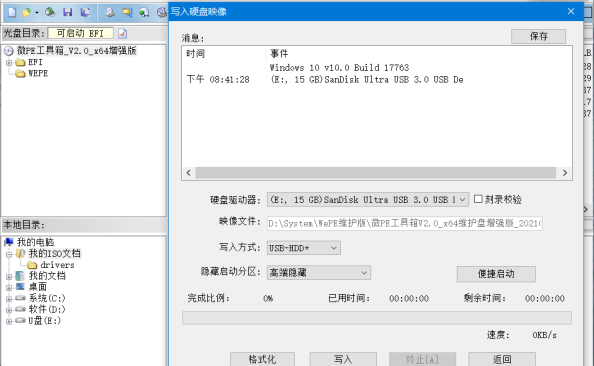Select U盘(E:) drive
This screenshot has height=366, width=594.
point(44,321)
